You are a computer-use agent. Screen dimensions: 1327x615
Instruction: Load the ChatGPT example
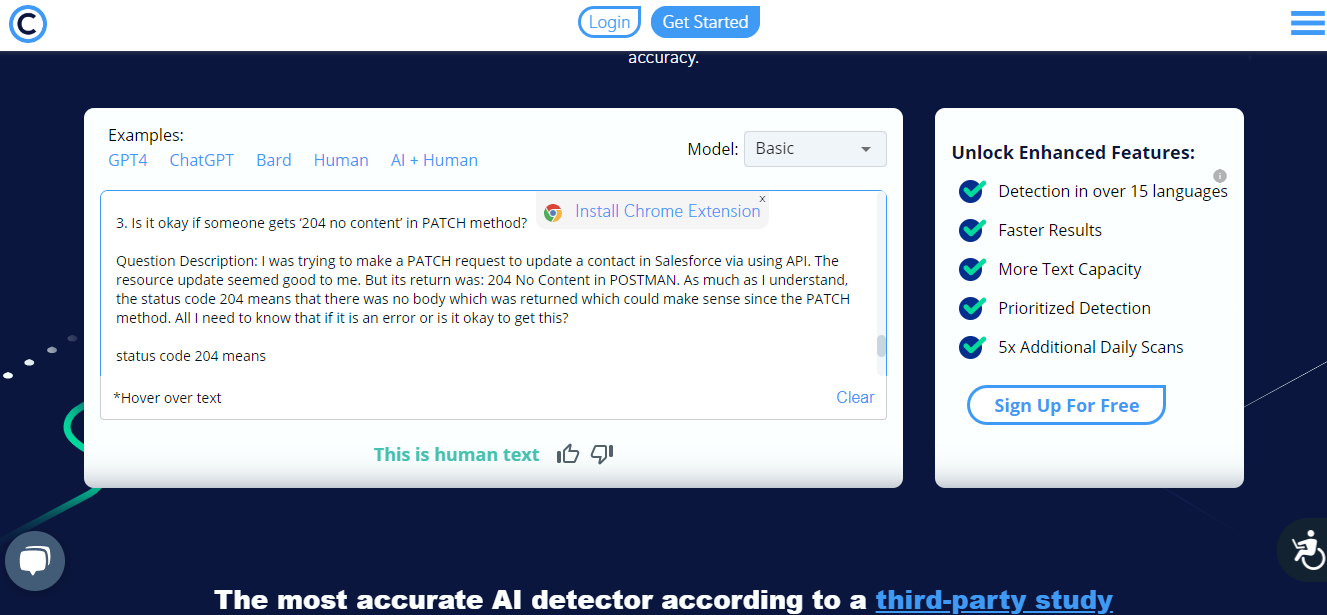pyautogui.click(x=202, y=160)
